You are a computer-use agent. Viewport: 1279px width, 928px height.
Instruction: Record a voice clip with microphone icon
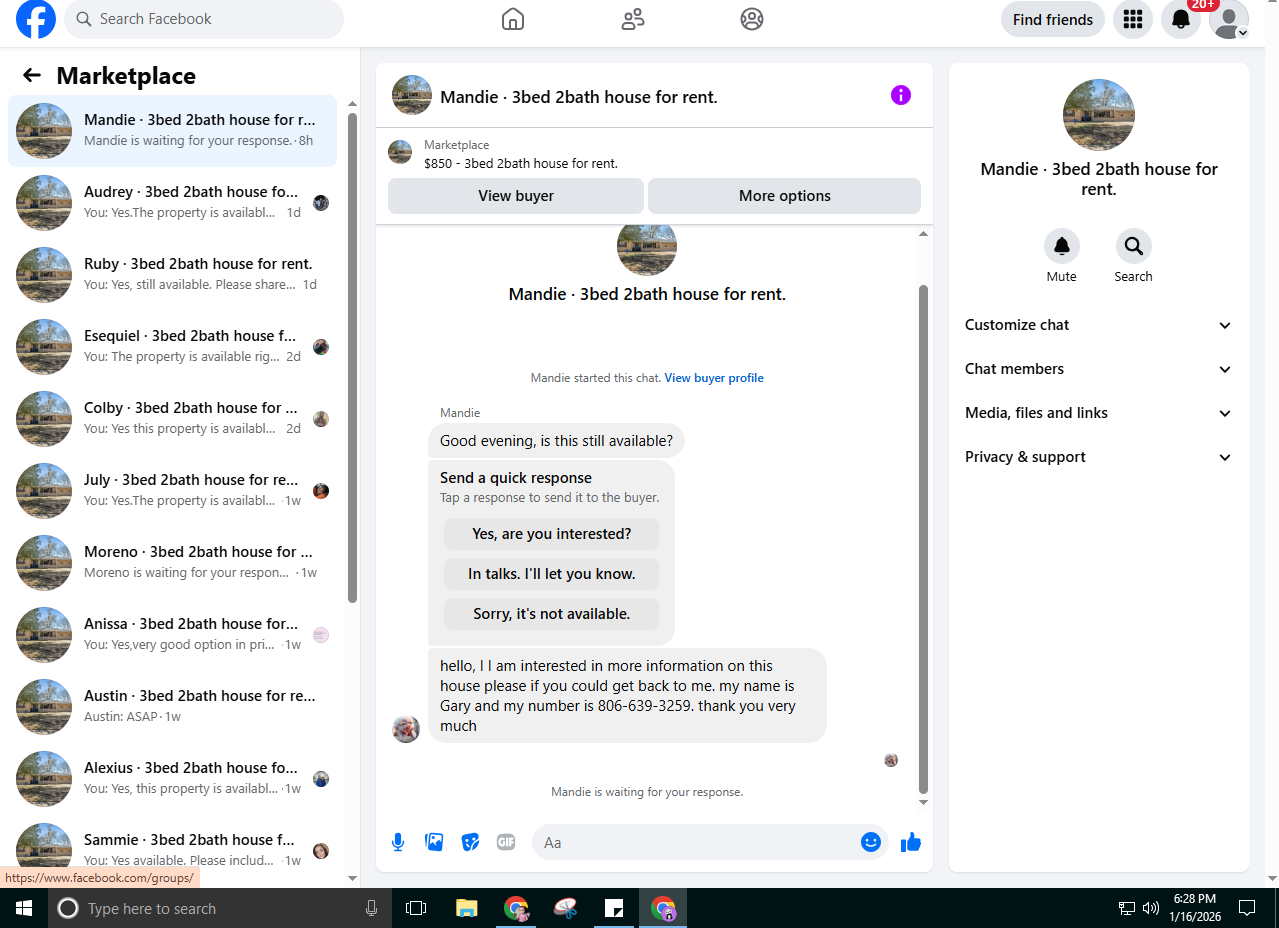398,842
